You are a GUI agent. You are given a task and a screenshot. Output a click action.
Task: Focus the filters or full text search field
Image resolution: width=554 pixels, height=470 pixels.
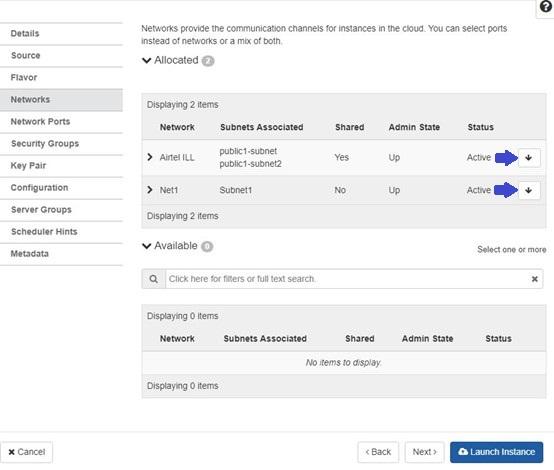pos(348,279)
